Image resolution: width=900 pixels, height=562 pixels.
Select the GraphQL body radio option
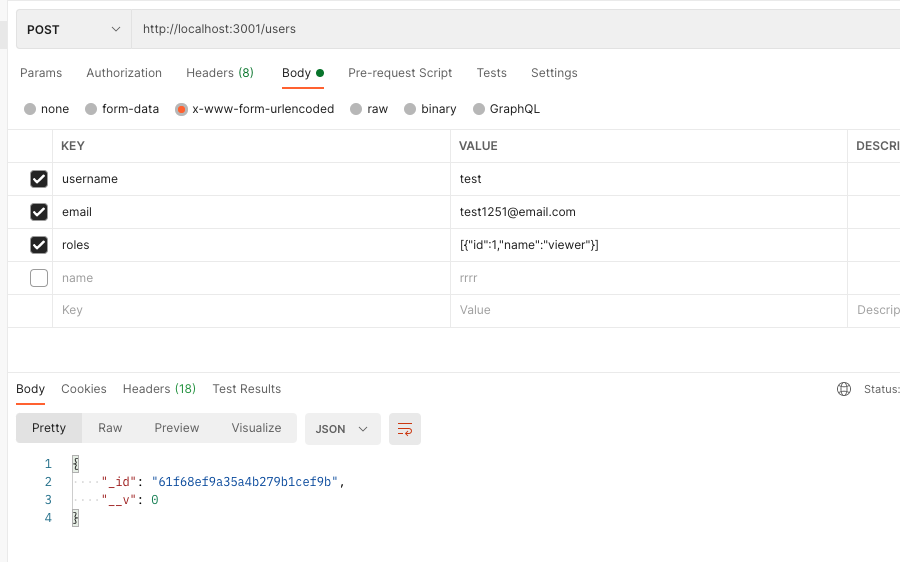479,109
